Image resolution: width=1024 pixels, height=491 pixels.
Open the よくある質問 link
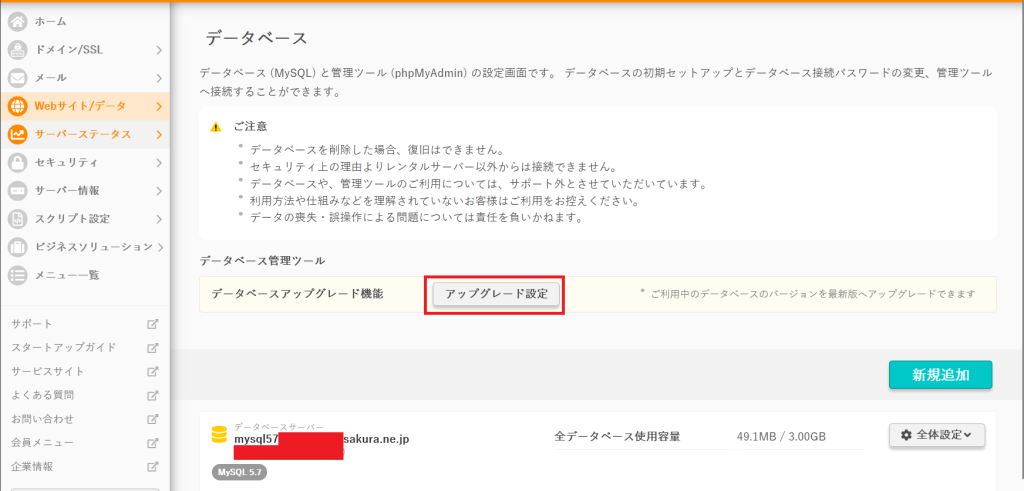pyautogui.click(x=42, y=395)
